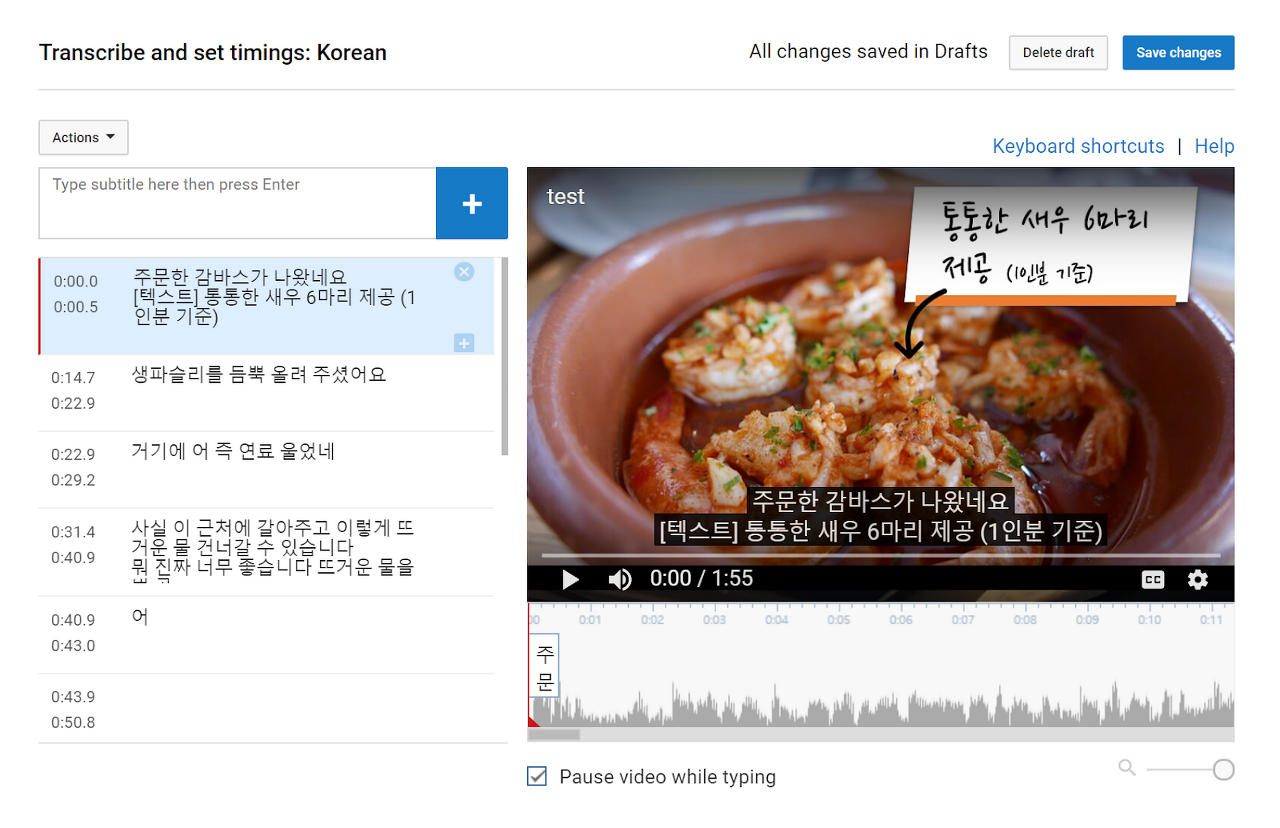
Task: Add subtitle with the blue plus button
Action: click(x=472, y=203)
